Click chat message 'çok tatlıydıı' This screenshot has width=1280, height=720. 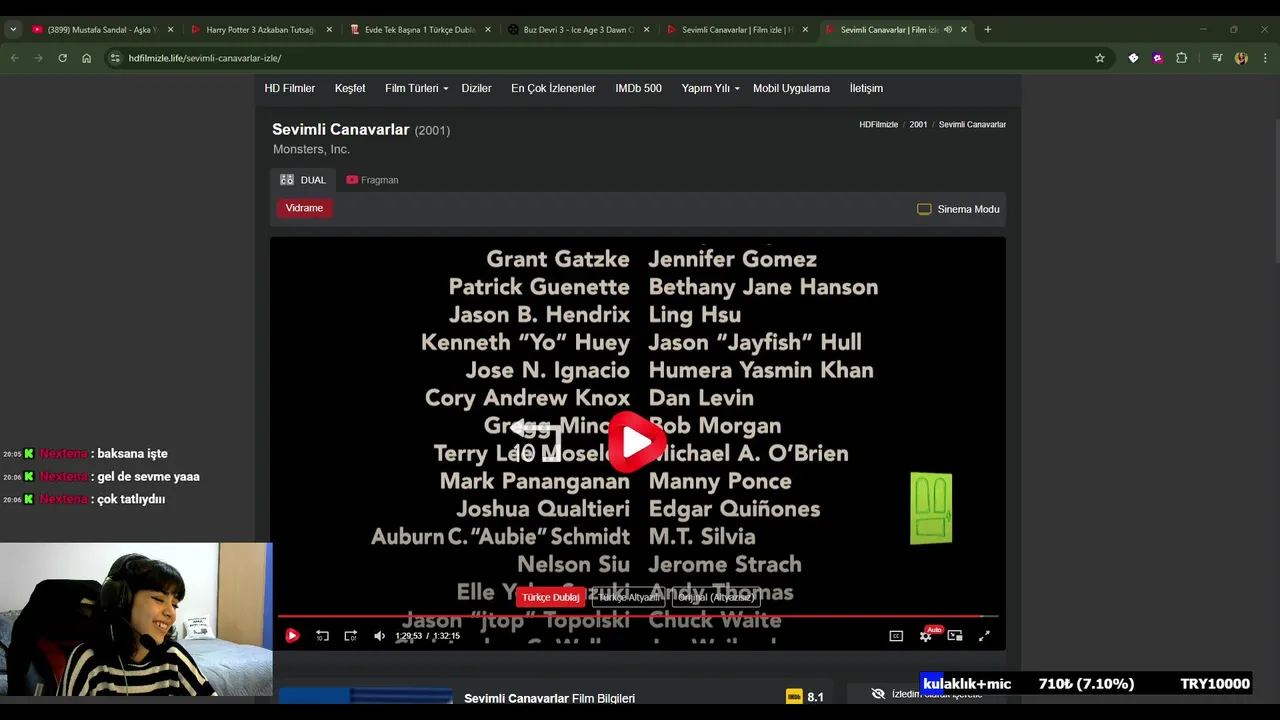(131, 499)
